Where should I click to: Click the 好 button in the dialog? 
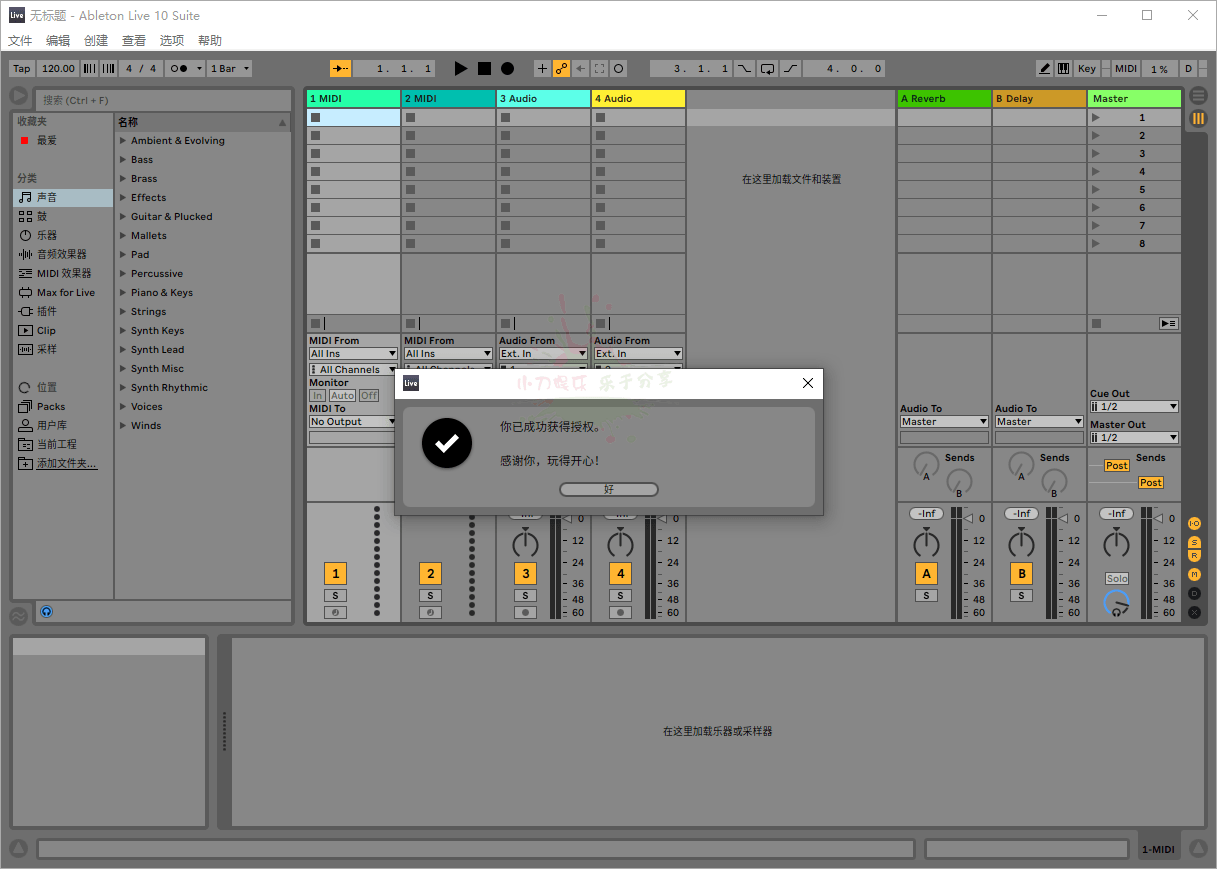click(608, 488)
